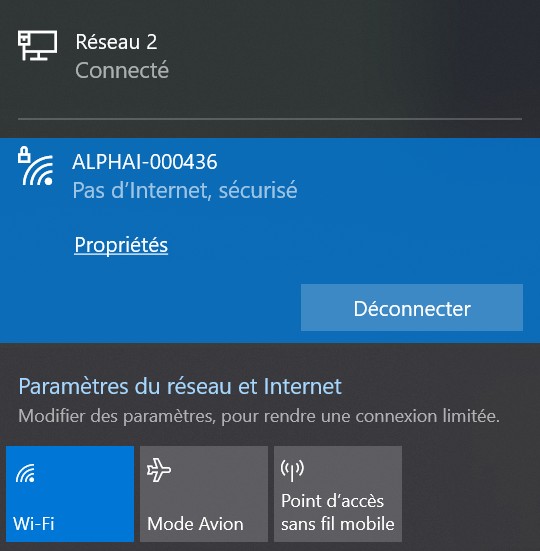Viewport: 540px width, 551px height.
Task: Click the 'Modifier des paramètres' description text
Action: [259, 416]
